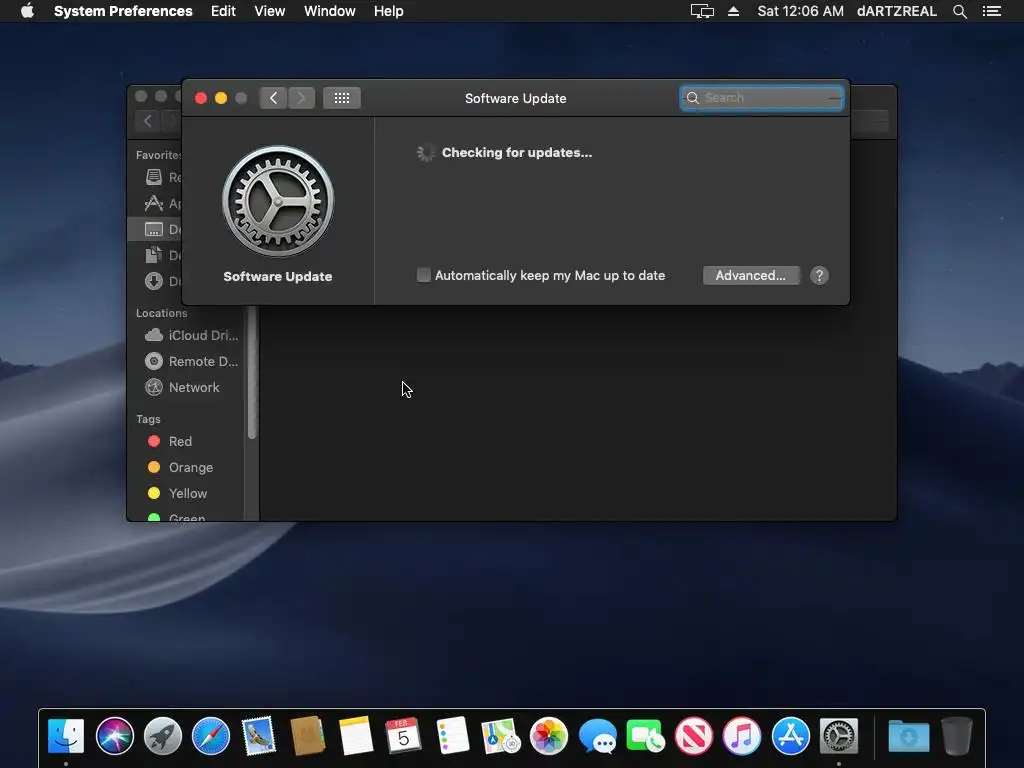Click the Recents icon in Finder sidebar

pos(153,177)
